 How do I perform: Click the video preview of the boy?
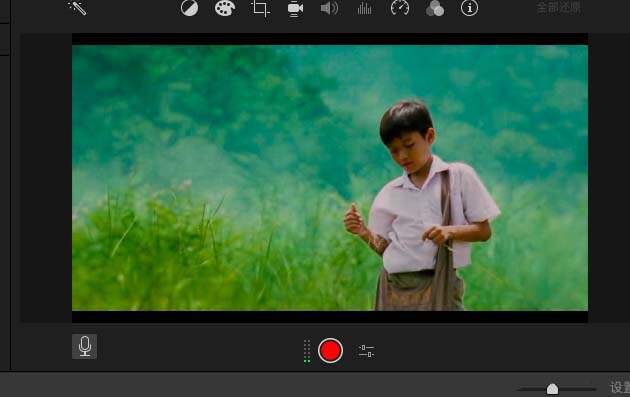coord(330,178)
